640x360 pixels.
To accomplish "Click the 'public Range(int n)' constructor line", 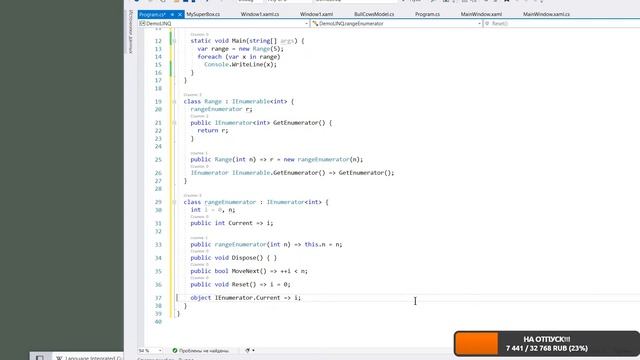I will 276,160.
